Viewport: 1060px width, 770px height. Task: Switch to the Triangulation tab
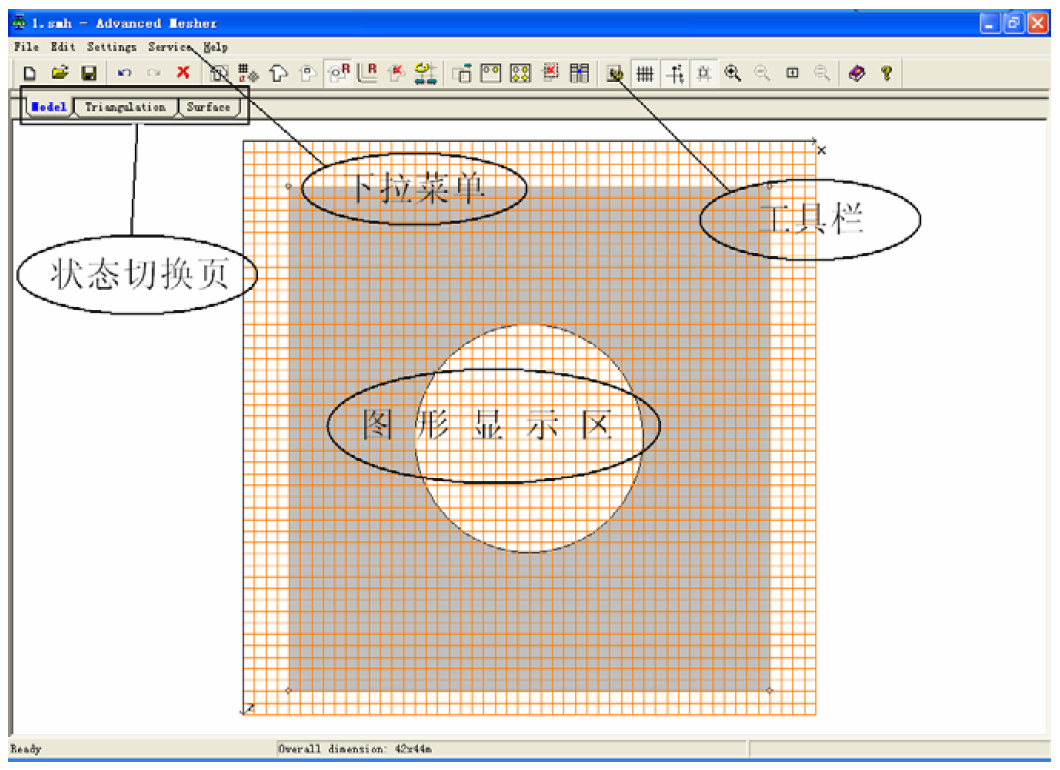pyautogui.click(x=125, y=107)
